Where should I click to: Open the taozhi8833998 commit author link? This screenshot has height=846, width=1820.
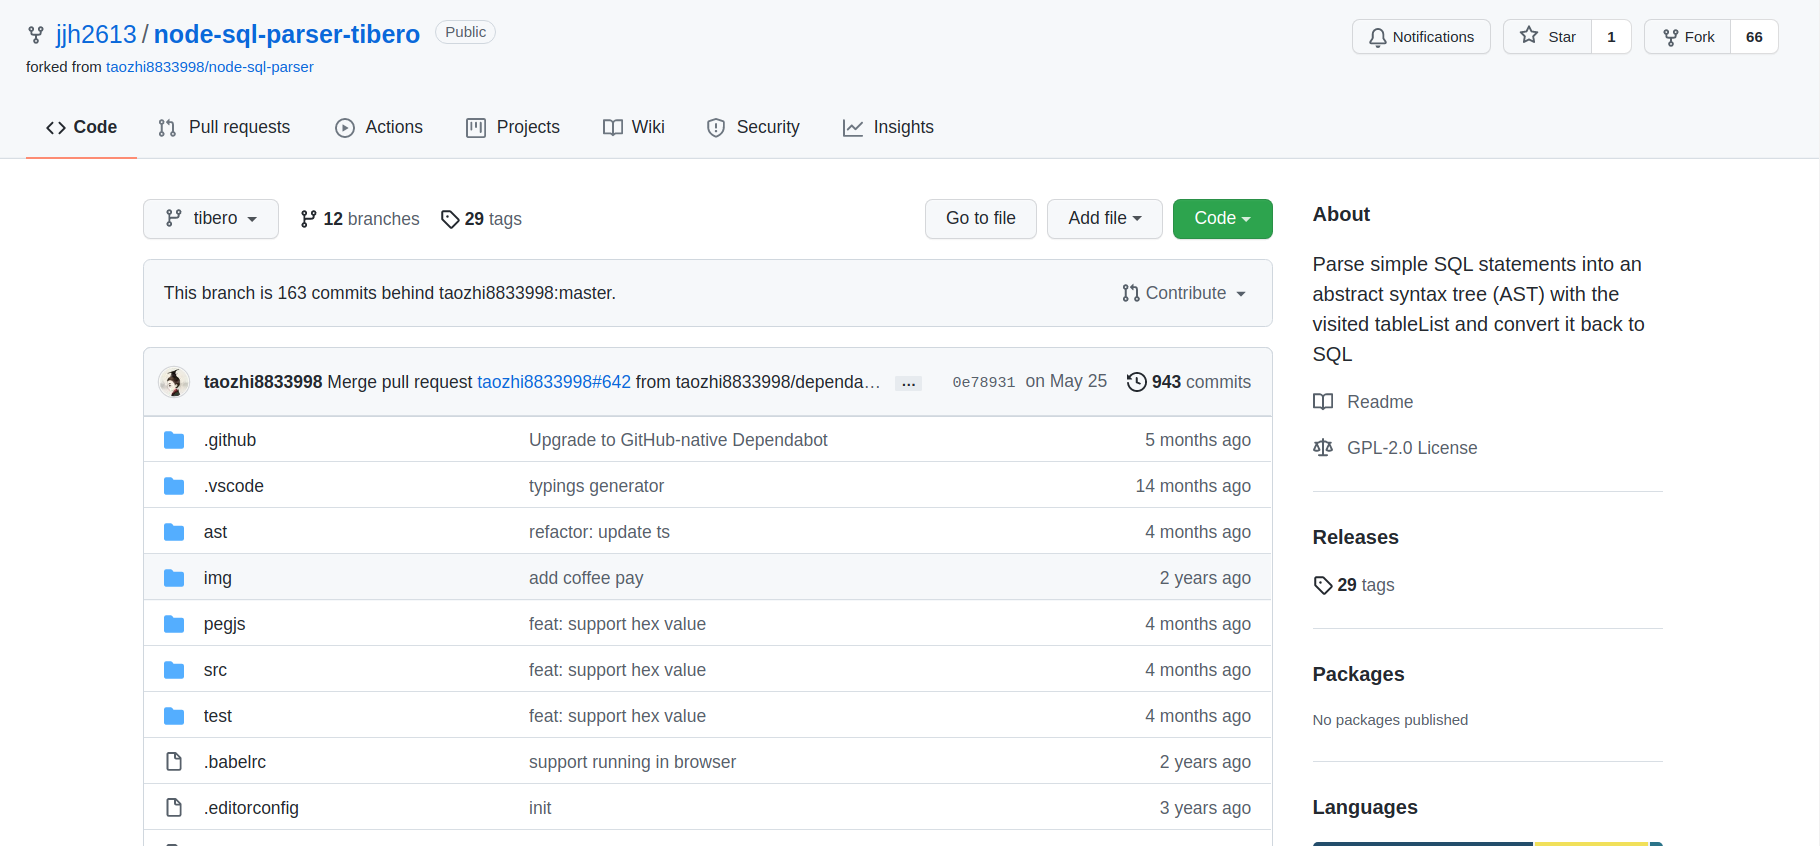(x=263, y=382)
